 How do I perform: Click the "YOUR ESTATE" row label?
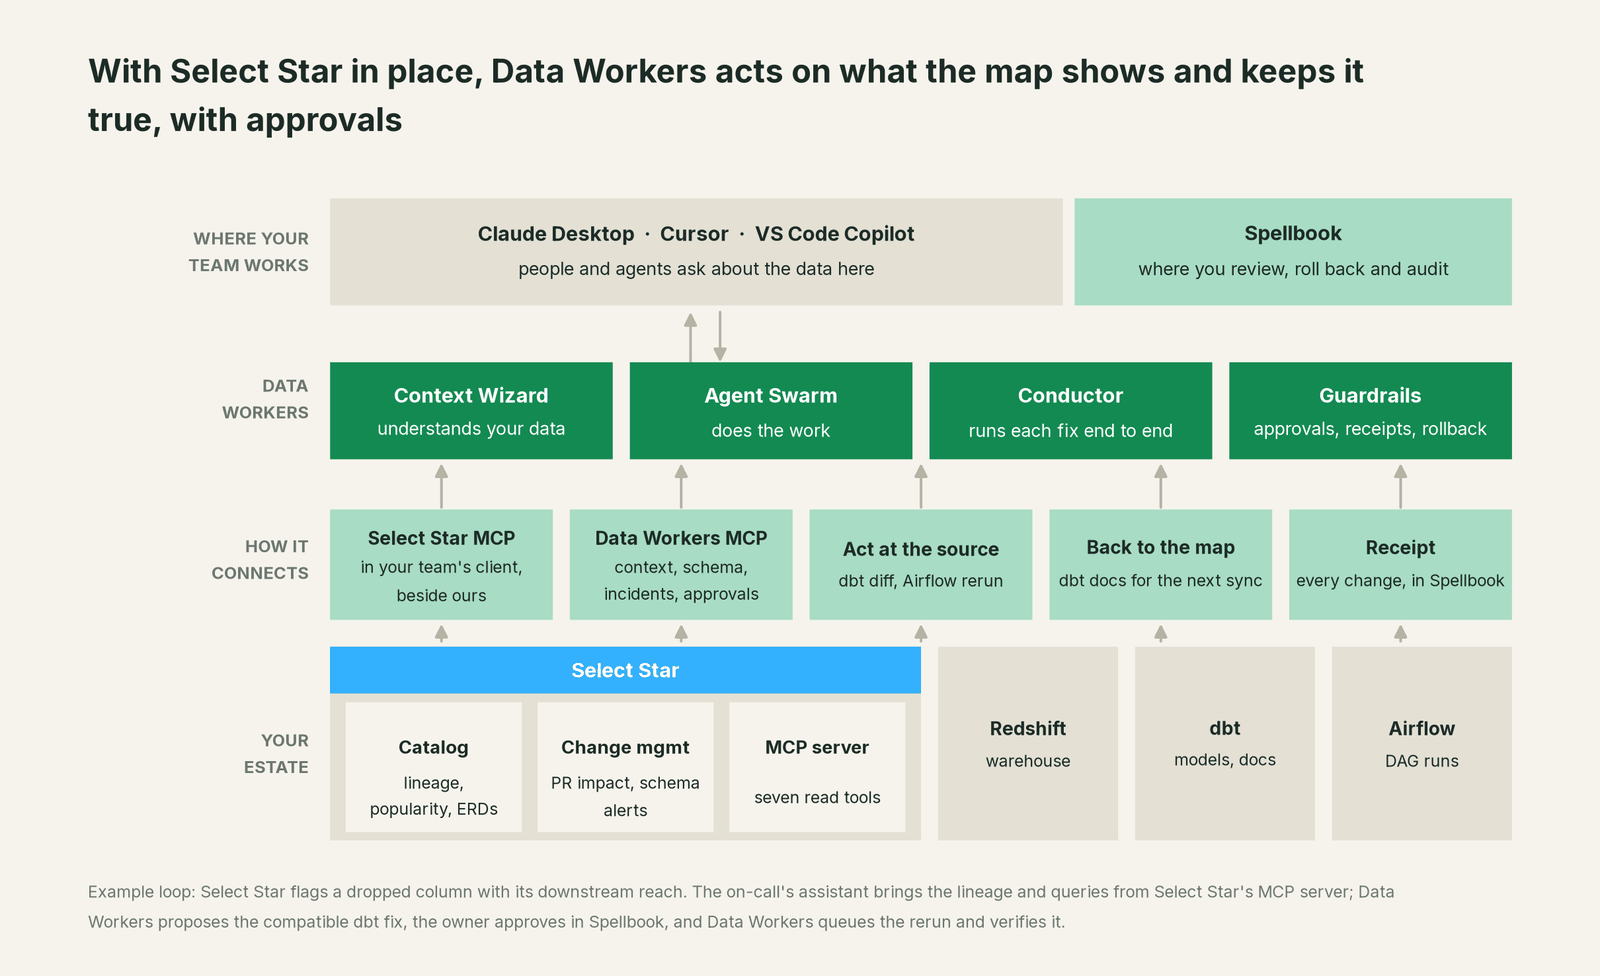point(276,754)
